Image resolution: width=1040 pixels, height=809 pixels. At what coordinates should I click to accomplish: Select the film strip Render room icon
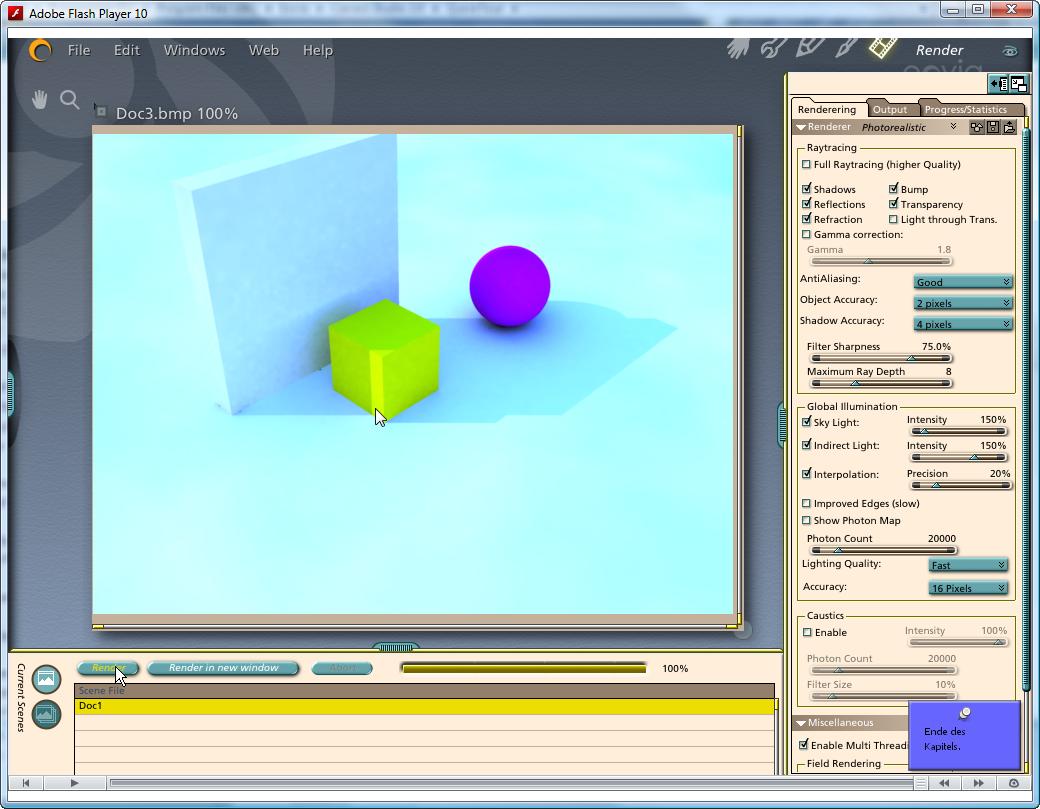(883, 47)
